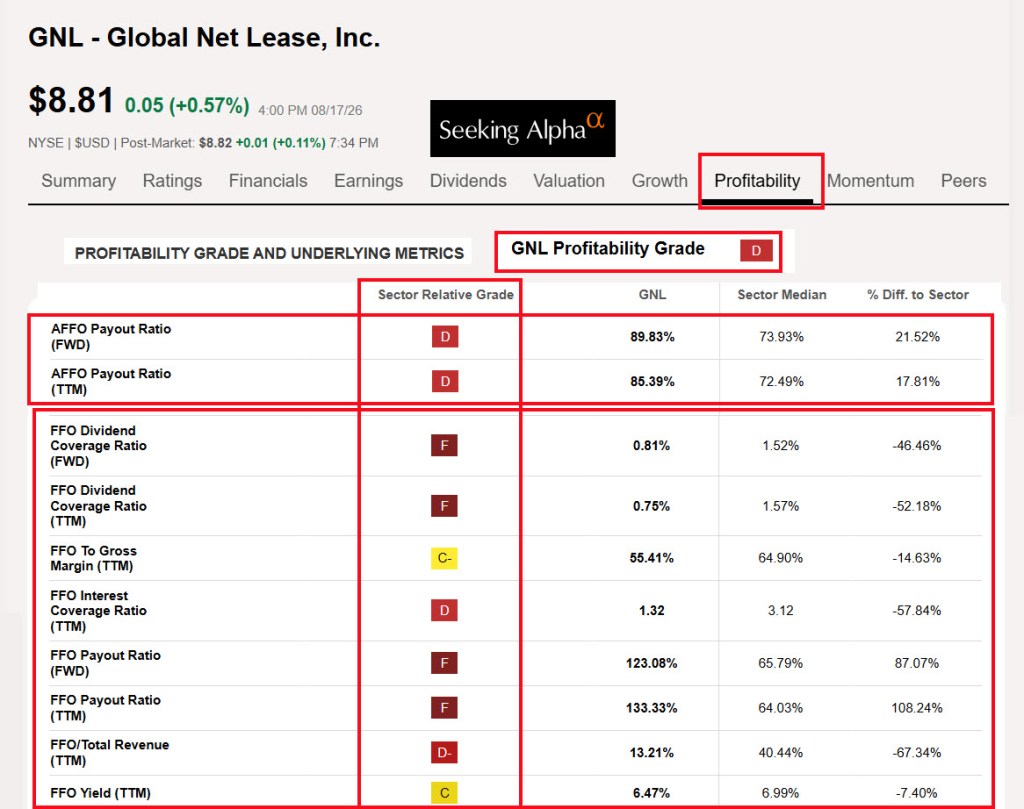The height and width of the screenshot is (809, 1024).
Task: Click the % Diff. to Sector header
Action: click(x=918, y=294)
